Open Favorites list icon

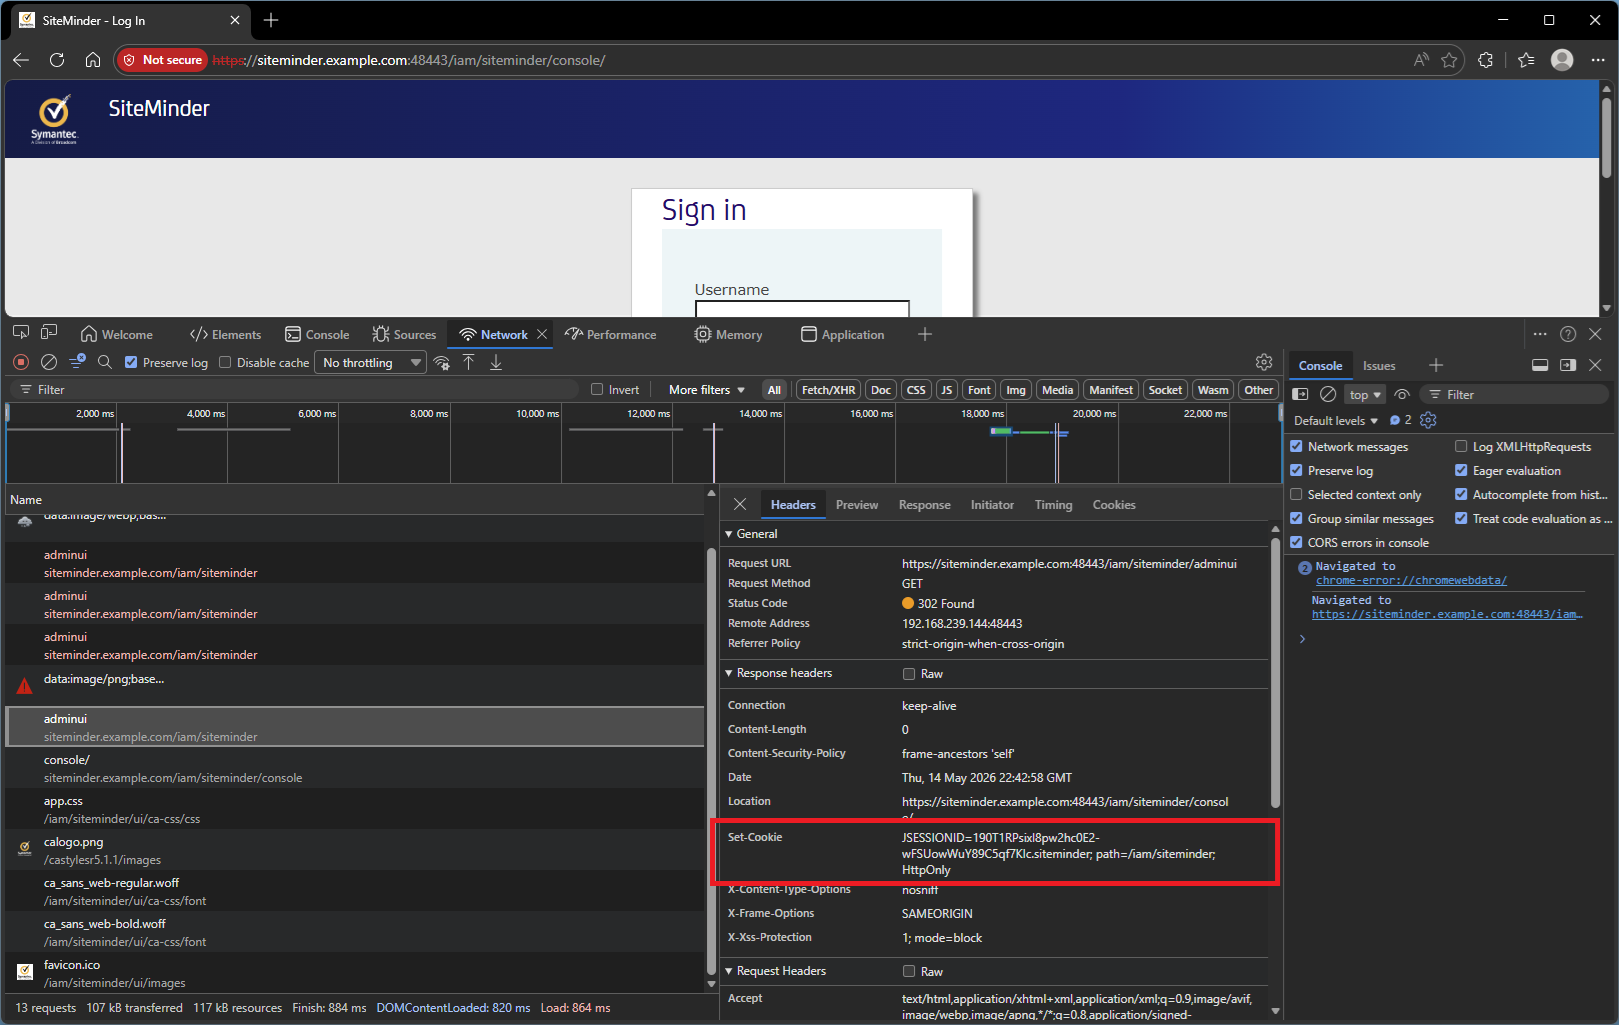coord(1526,60)
